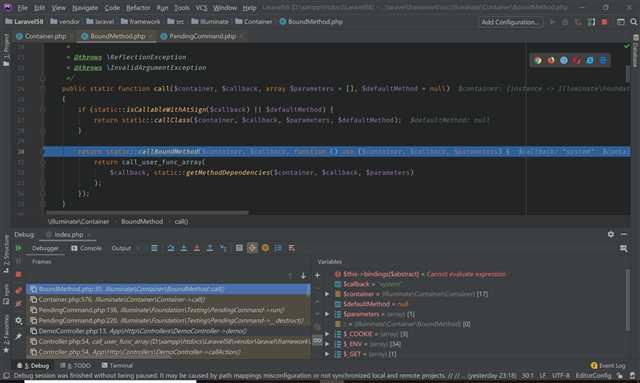Click Force Step Into red icon
640x383 pixels.
coord(197,248)
